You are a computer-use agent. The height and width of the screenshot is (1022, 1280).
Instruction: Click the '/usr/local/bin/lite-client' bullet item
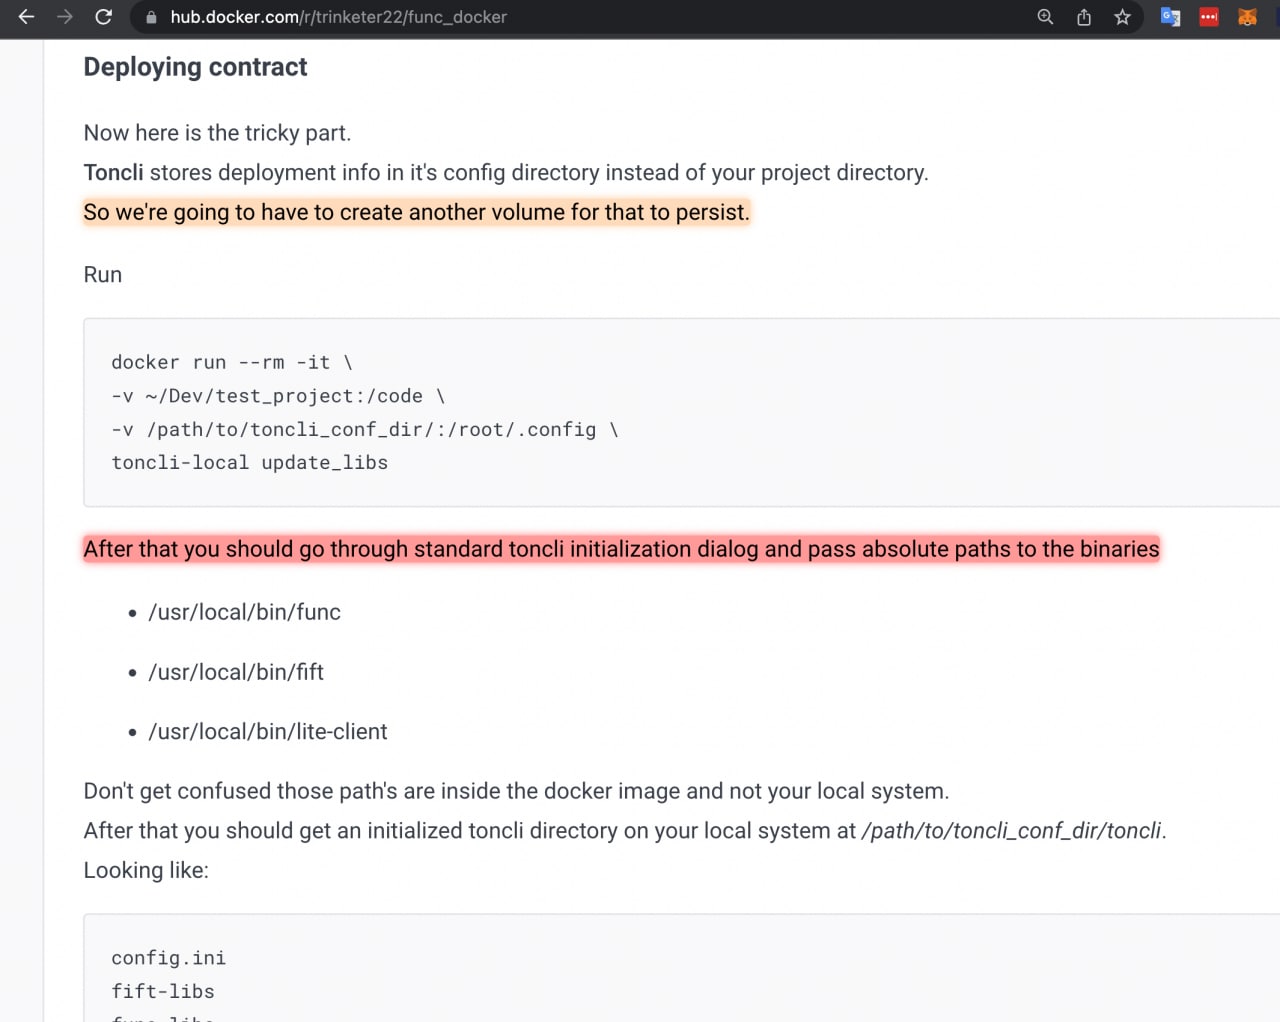[x=267, y=732]
